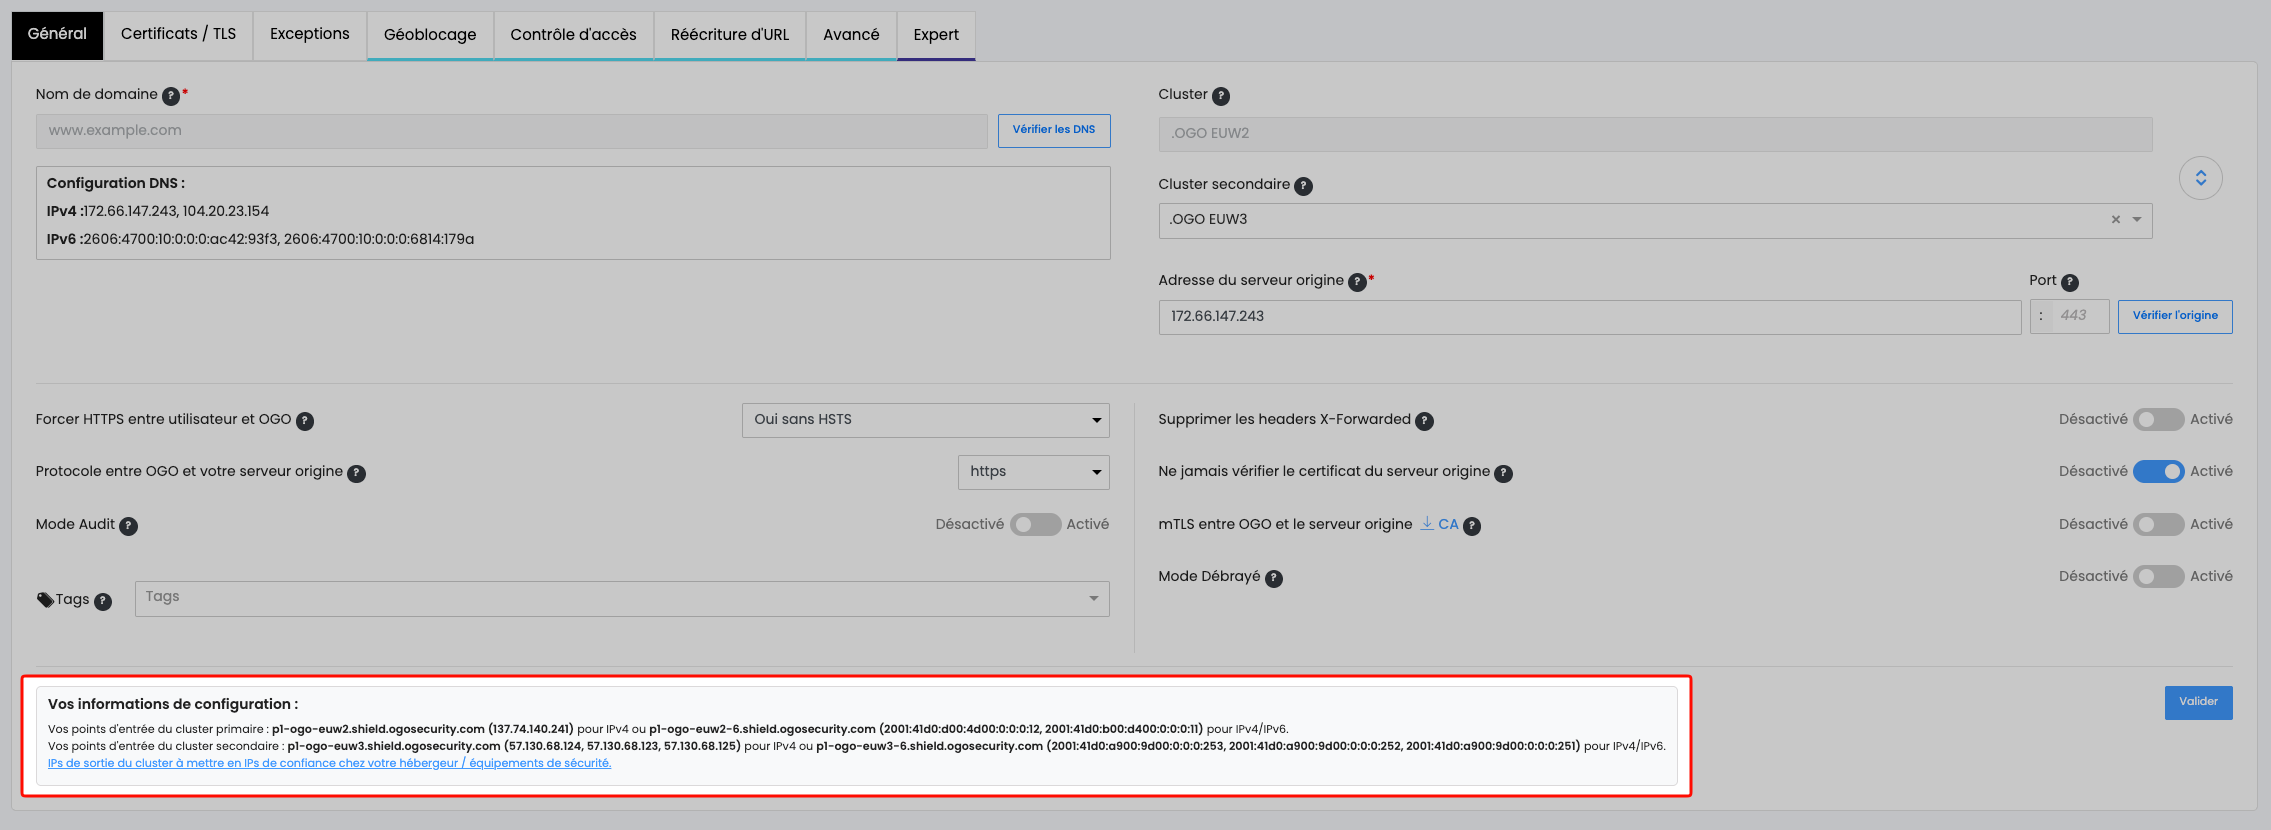The height and width of the screenshot is (830, 2271).
Task: Show help for Cluster secondaire
Action: (1303, 186)
